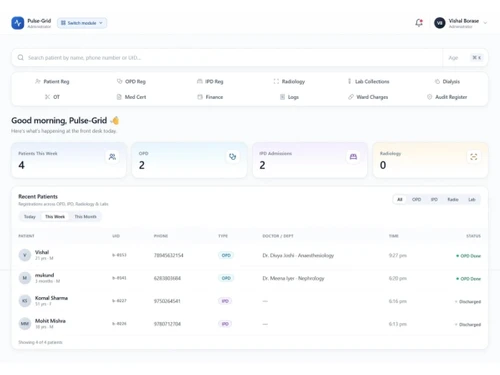Click patient name Mohit Mishra
500x375 pixels.
tap(50, 321)
